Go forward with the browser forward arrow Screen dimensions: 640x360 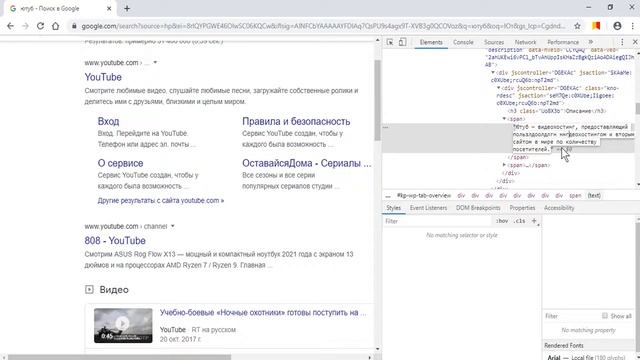click(x=25, y=26)
